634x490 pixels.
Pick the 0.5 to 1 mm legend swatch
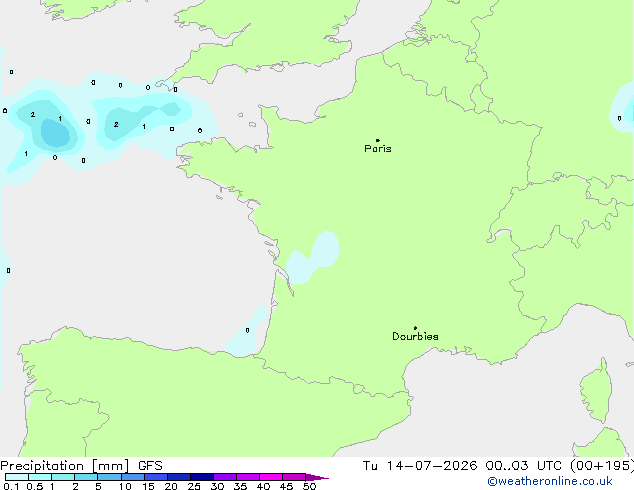pyautogui.click(x=40, y=477)
